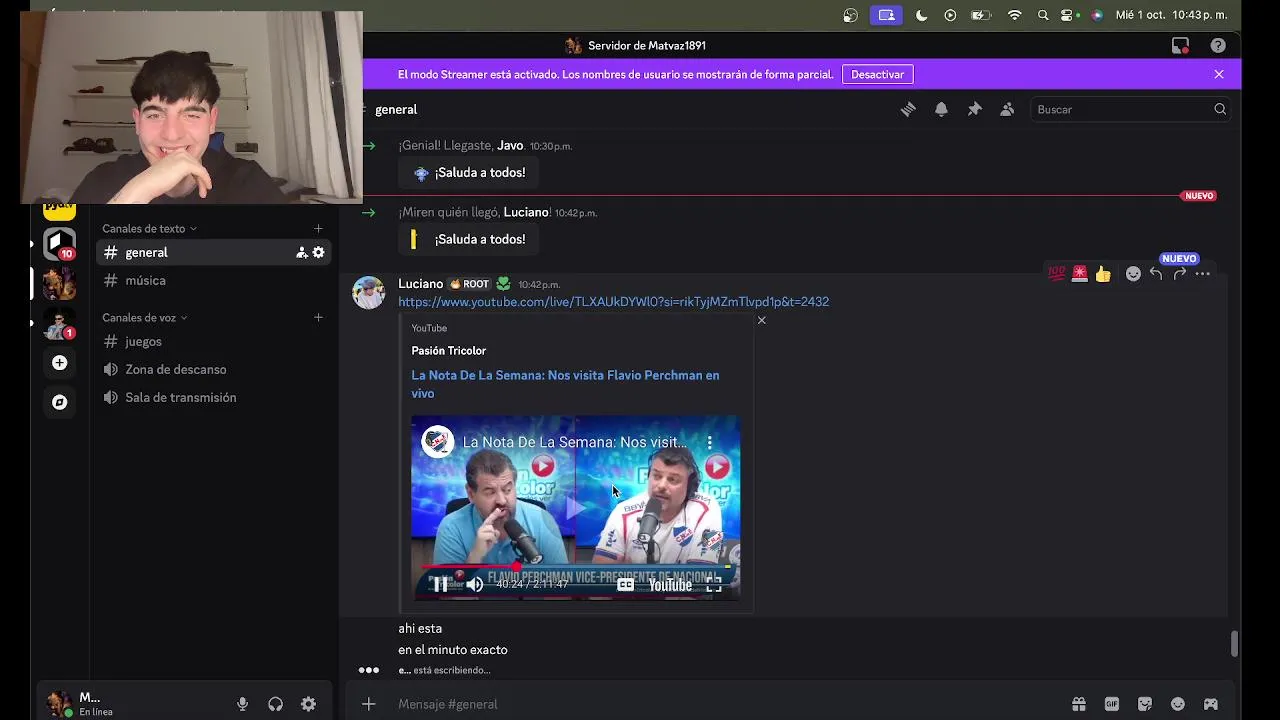Viewport: 1280px width, 720px height.
Task: Open server with the 10 notification badge
Action: [x=59, y=243]
